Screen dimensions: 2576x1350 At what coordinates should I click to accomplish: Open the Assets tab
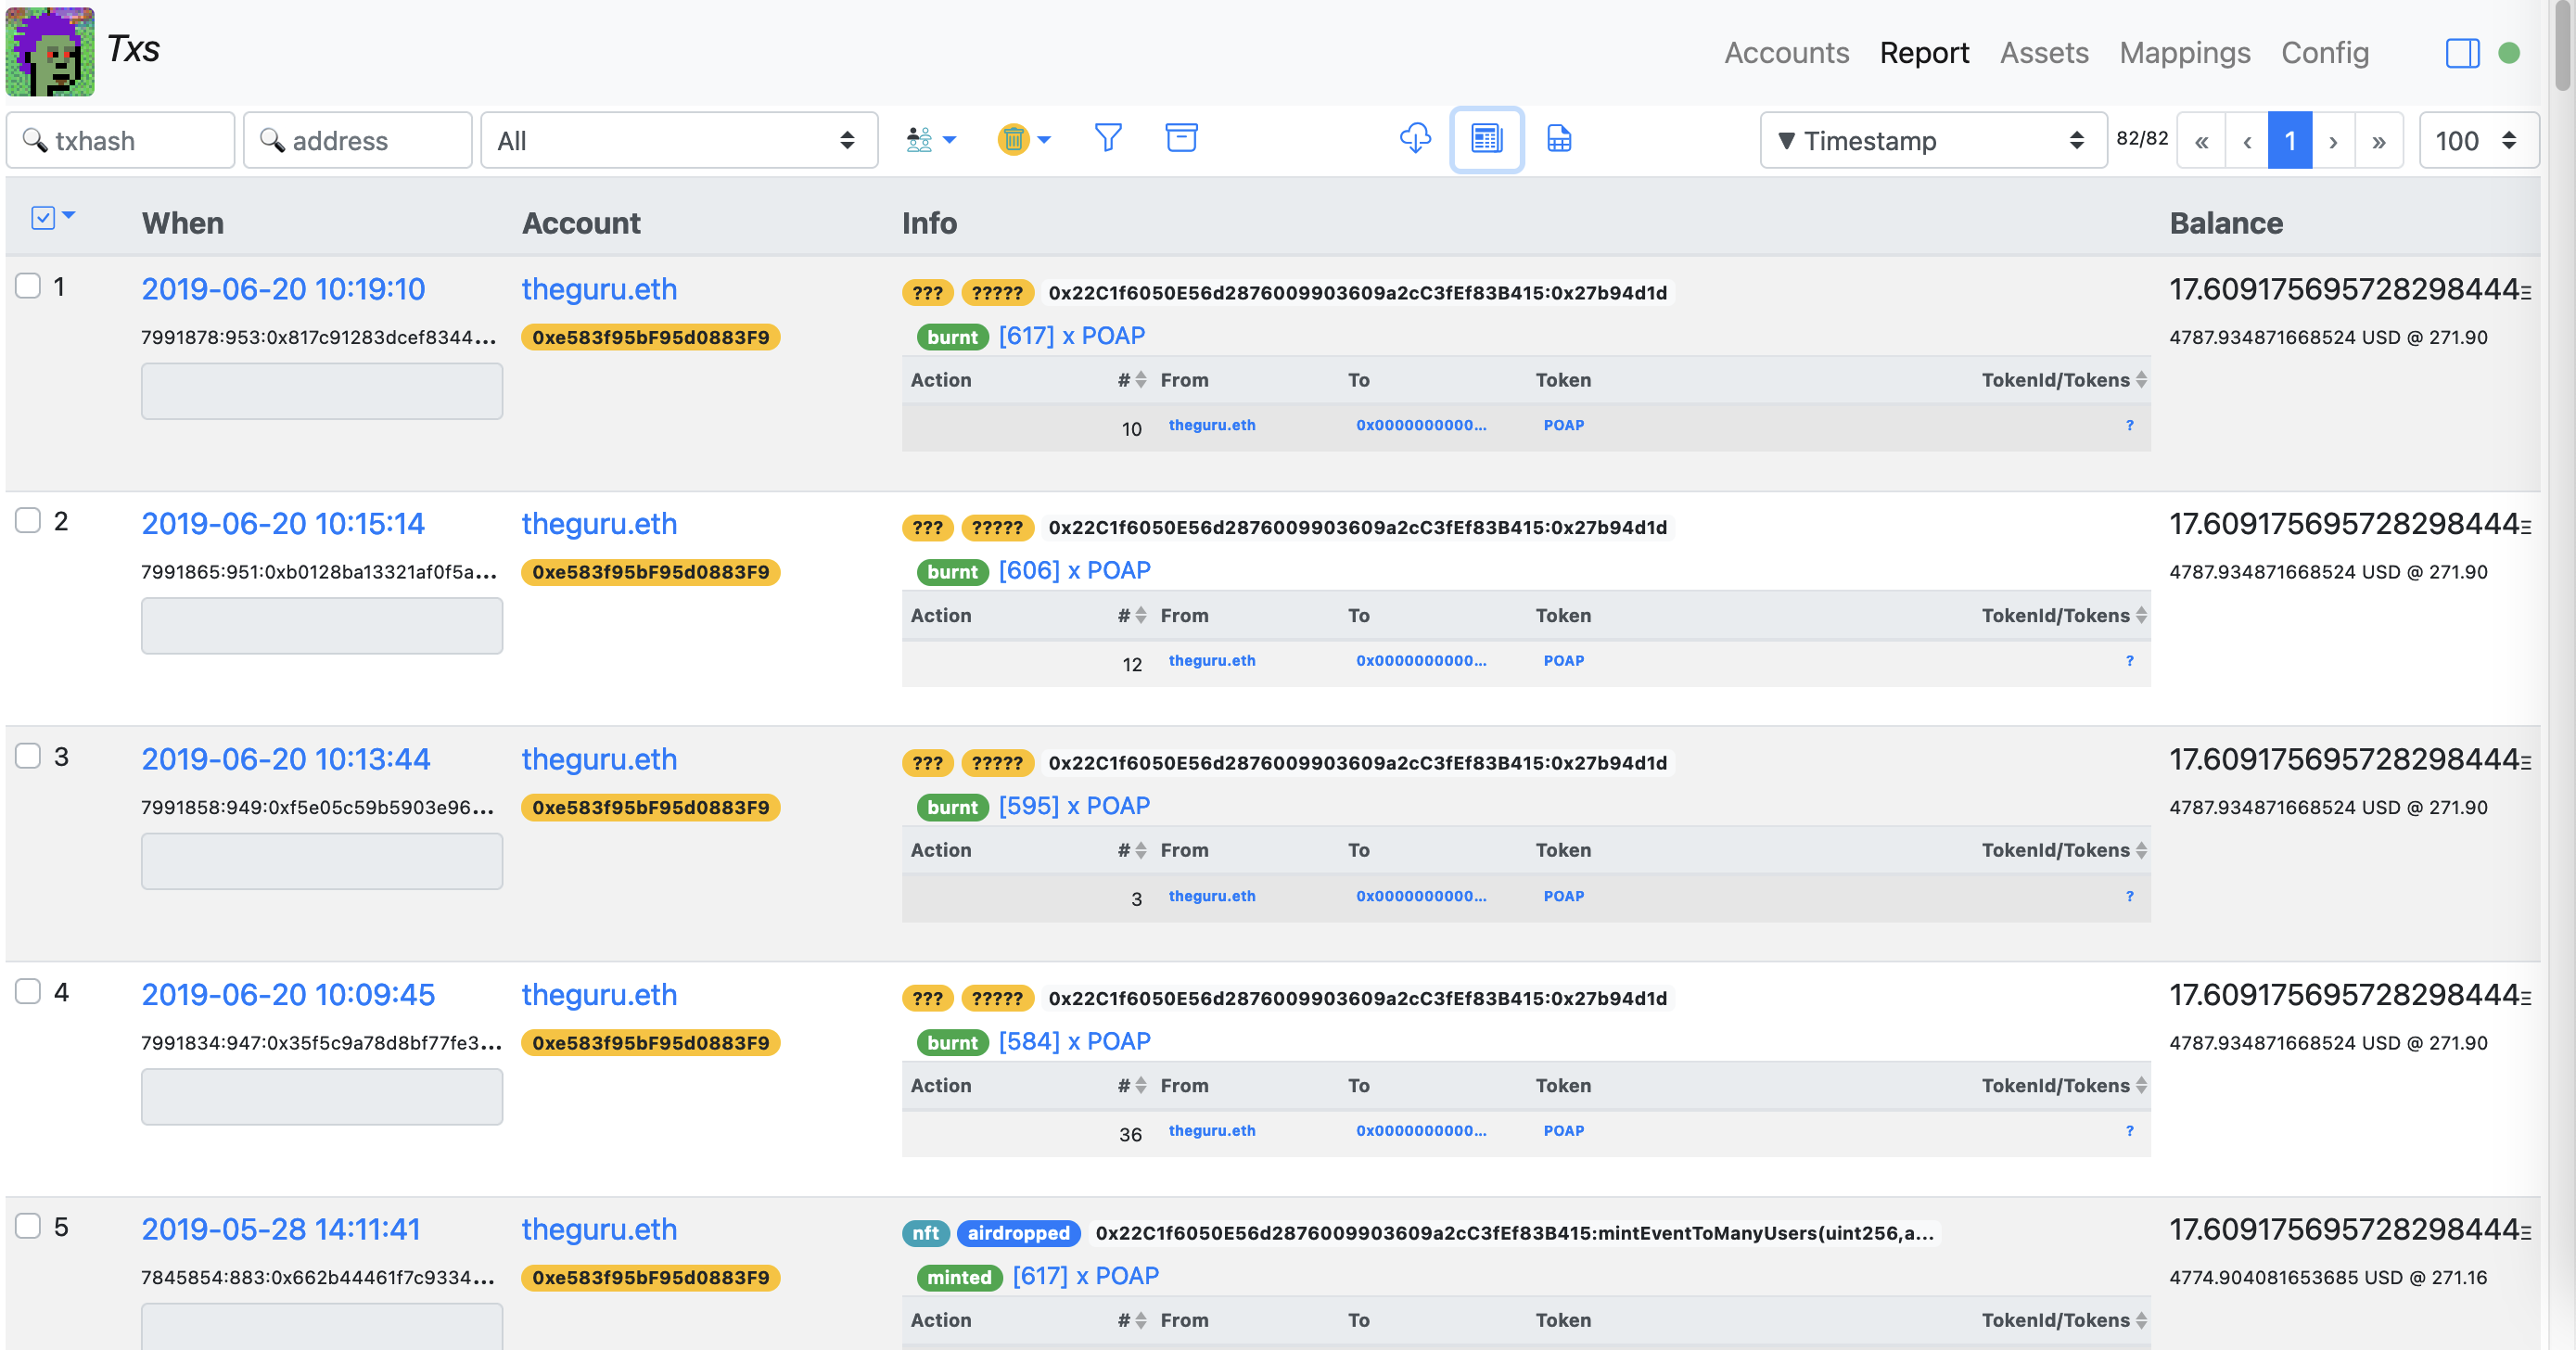(x=2044, y=52)
